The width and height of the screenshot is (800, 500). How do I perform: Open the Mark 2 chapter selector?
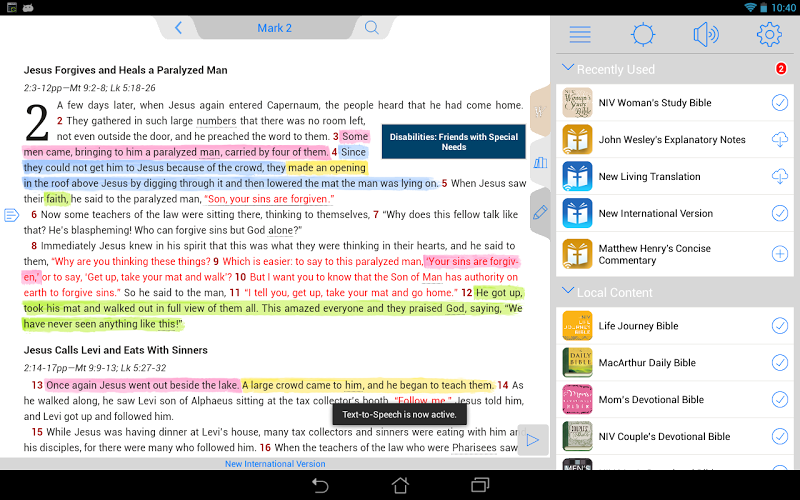pos(274,28)
